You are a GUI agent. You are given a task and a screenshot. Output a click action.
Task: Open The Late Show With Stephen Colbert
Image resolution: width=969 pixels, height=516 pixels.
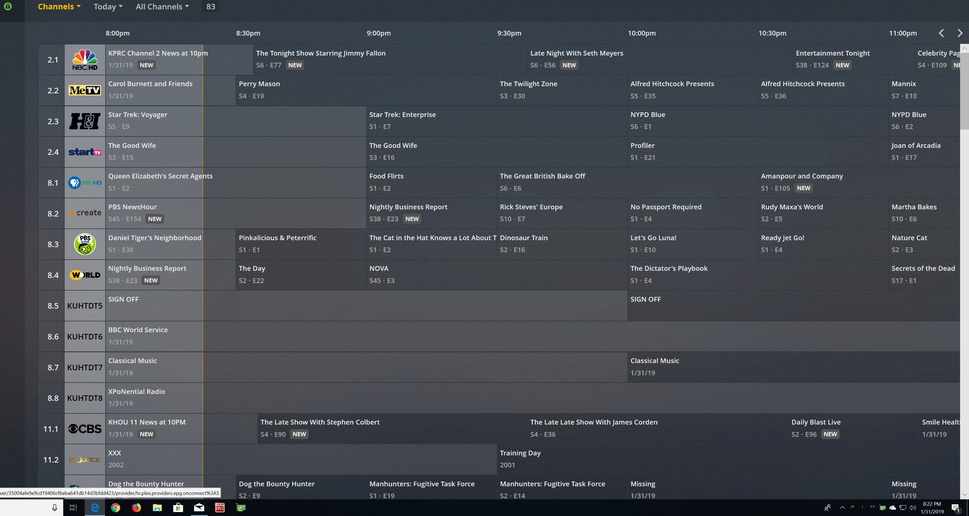392,429
